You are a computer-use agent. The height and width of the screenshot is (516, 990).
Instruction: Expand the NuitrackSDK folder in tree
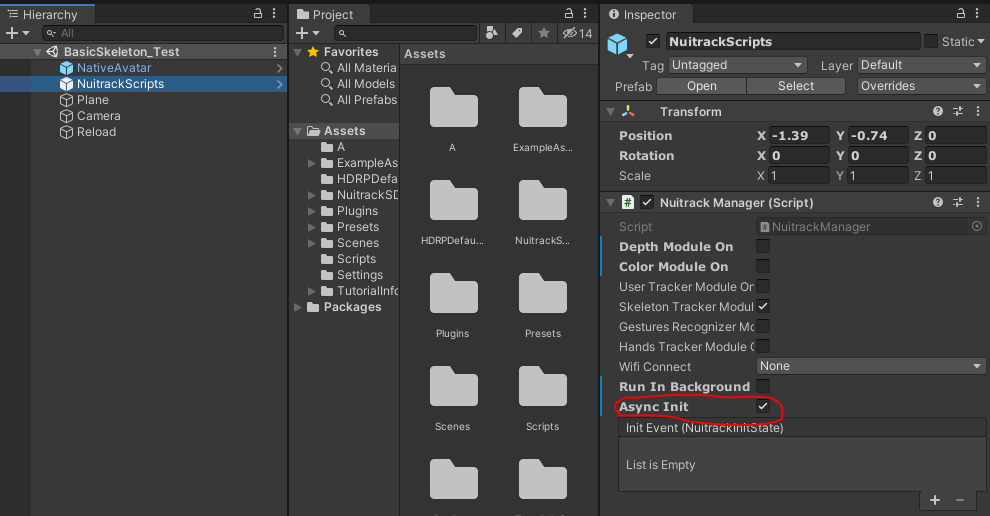(x=311, y=195)
